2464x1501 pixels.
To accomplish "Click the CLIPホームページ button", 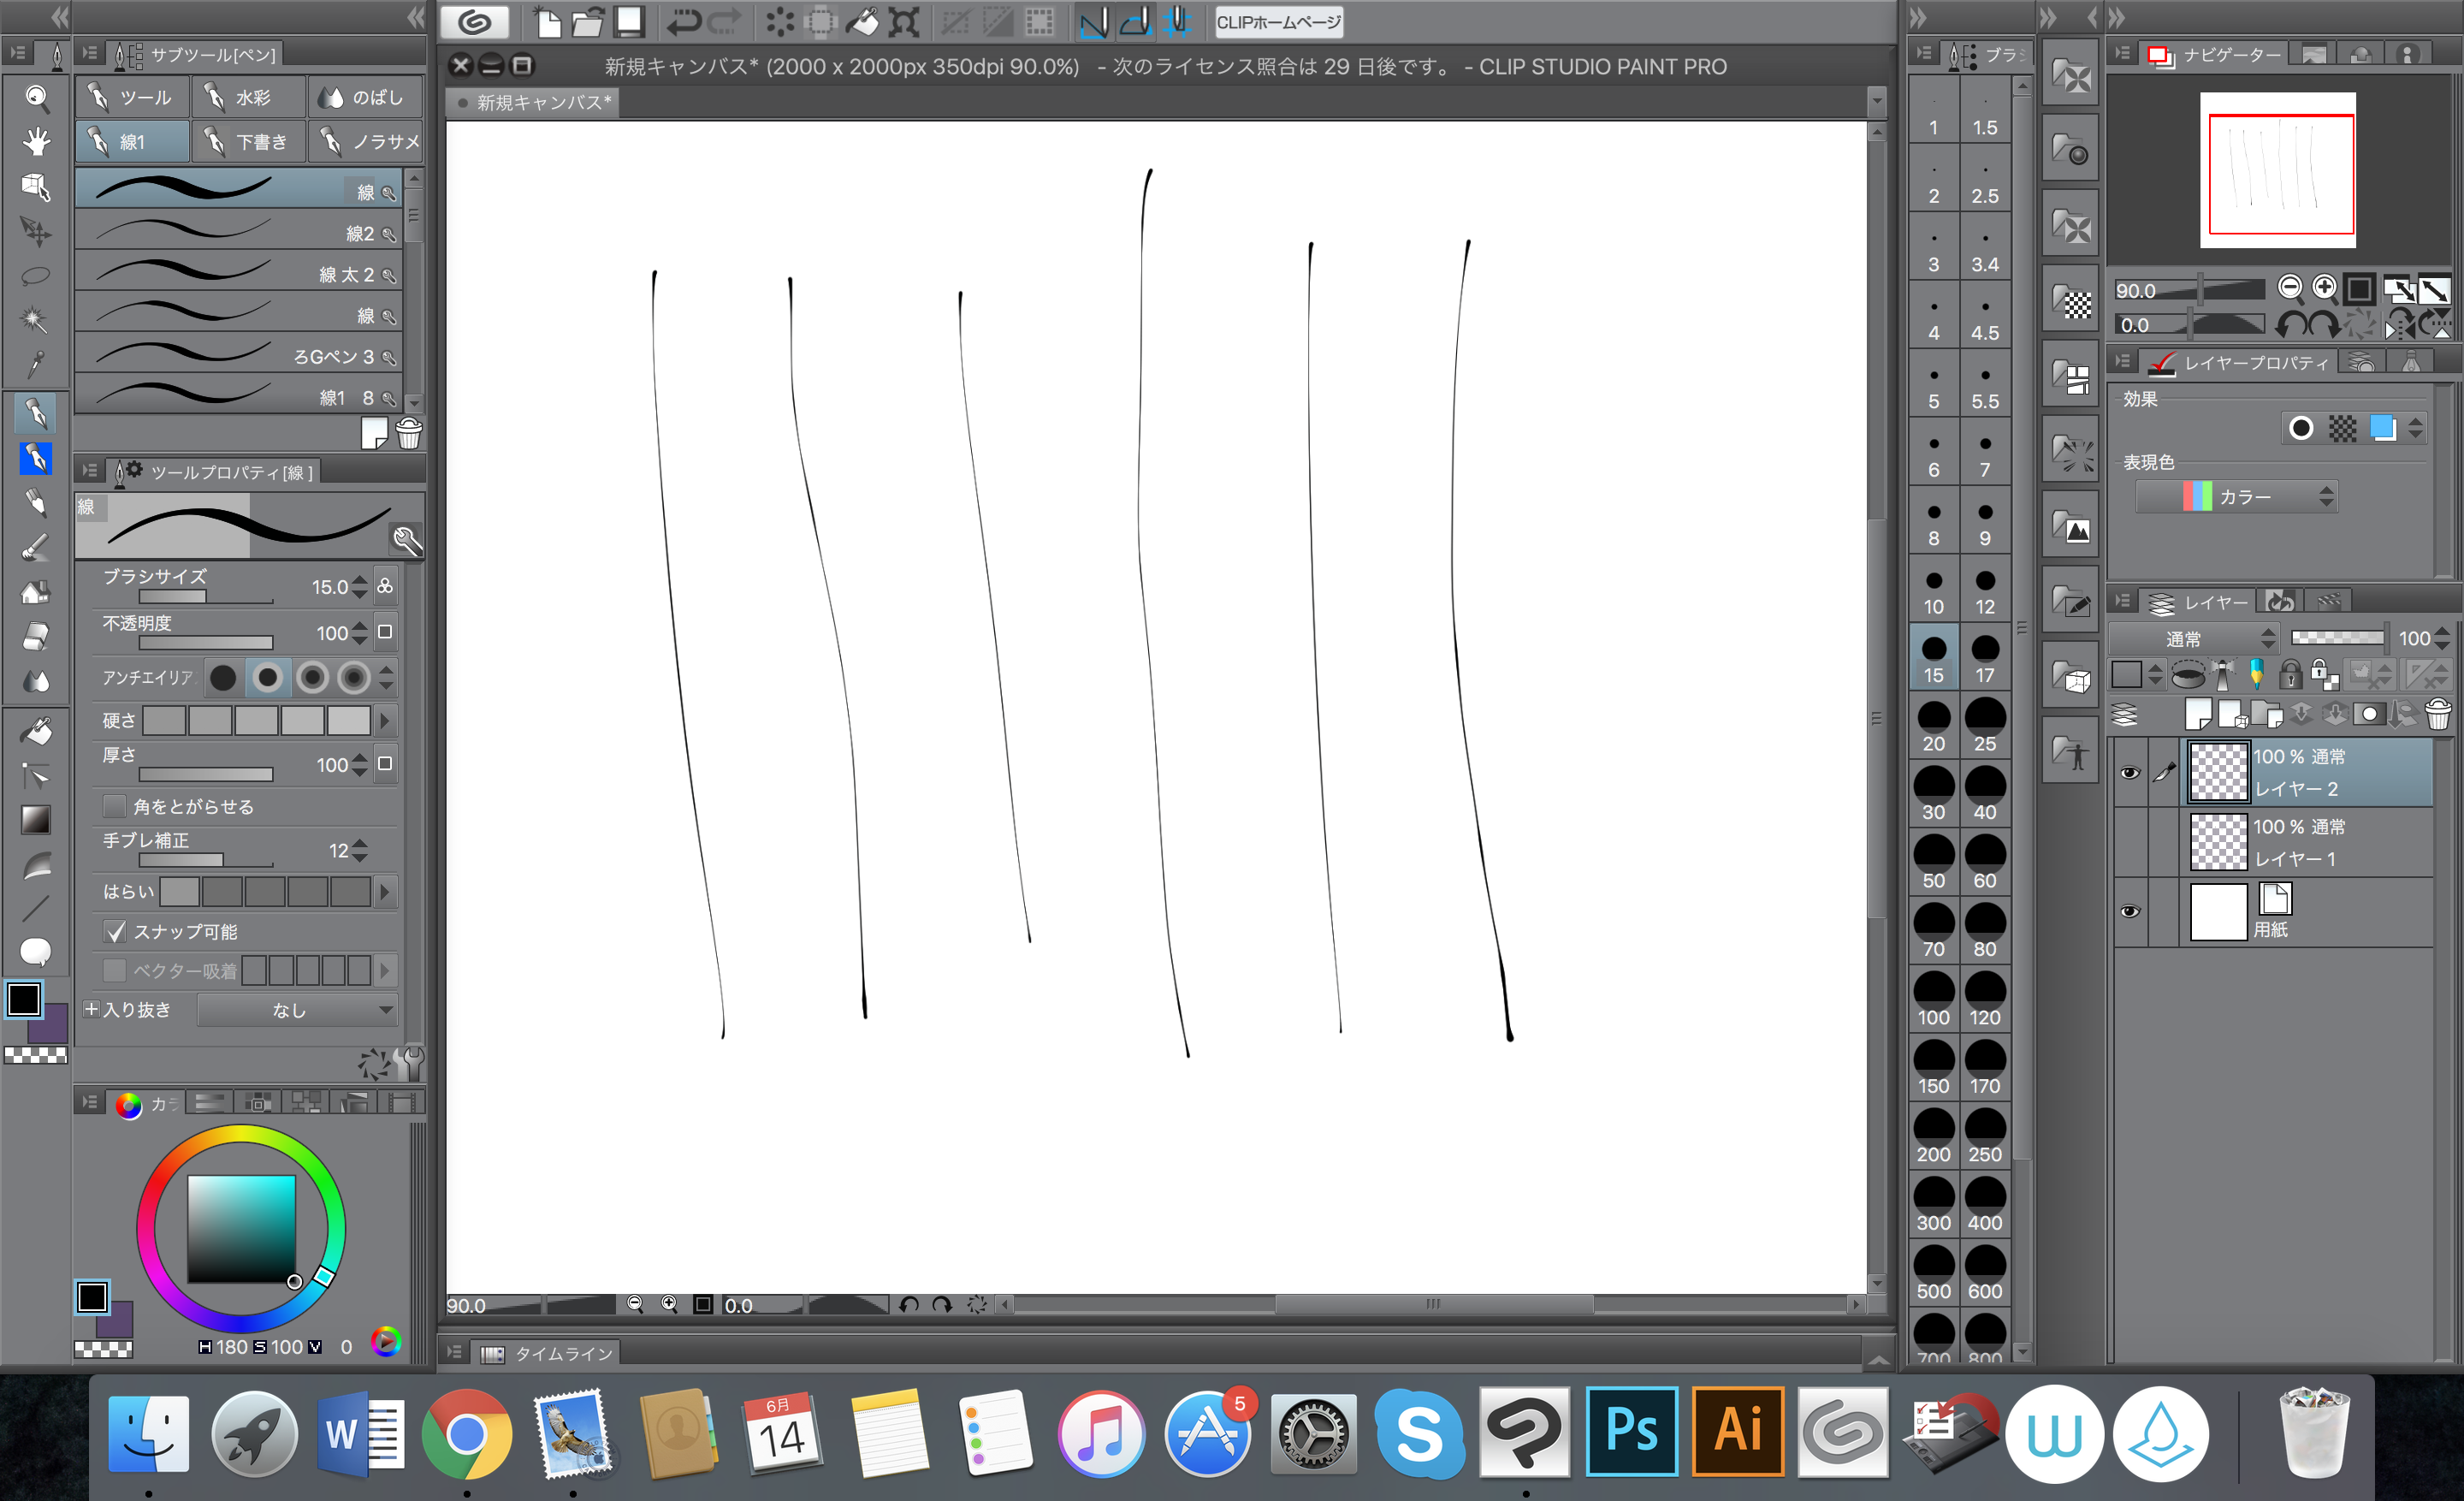I will point(1278,22).
